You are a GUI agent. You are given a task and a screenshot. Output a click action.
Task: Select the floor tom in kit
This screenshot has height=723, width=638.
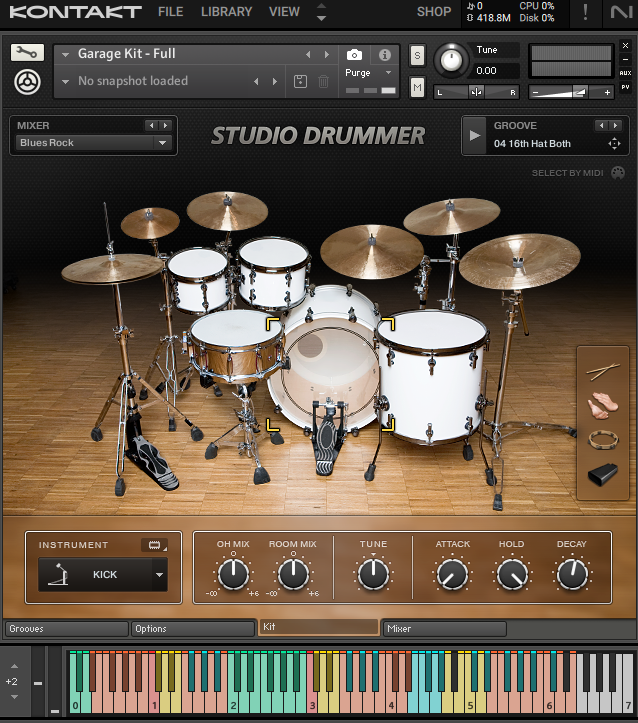431,376
